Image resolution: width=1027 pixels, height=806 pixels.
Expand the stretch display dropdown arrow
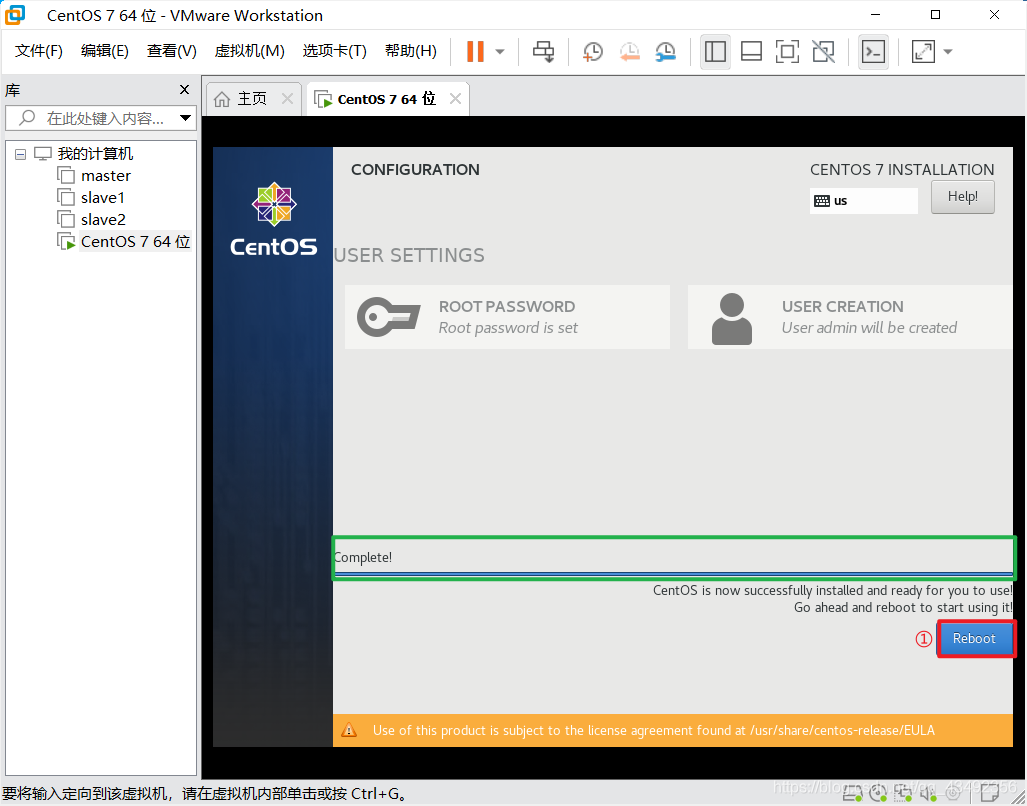(947, 52)
